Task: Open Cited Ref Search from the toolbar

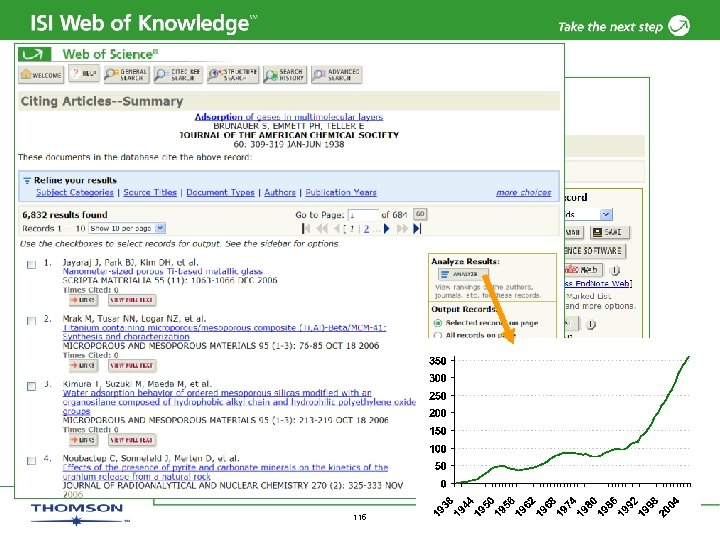Action: click(178, 74)
